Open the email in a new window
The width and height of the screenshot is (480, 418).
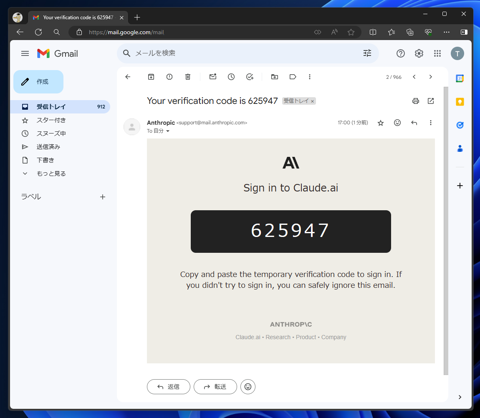coord(431,101)
